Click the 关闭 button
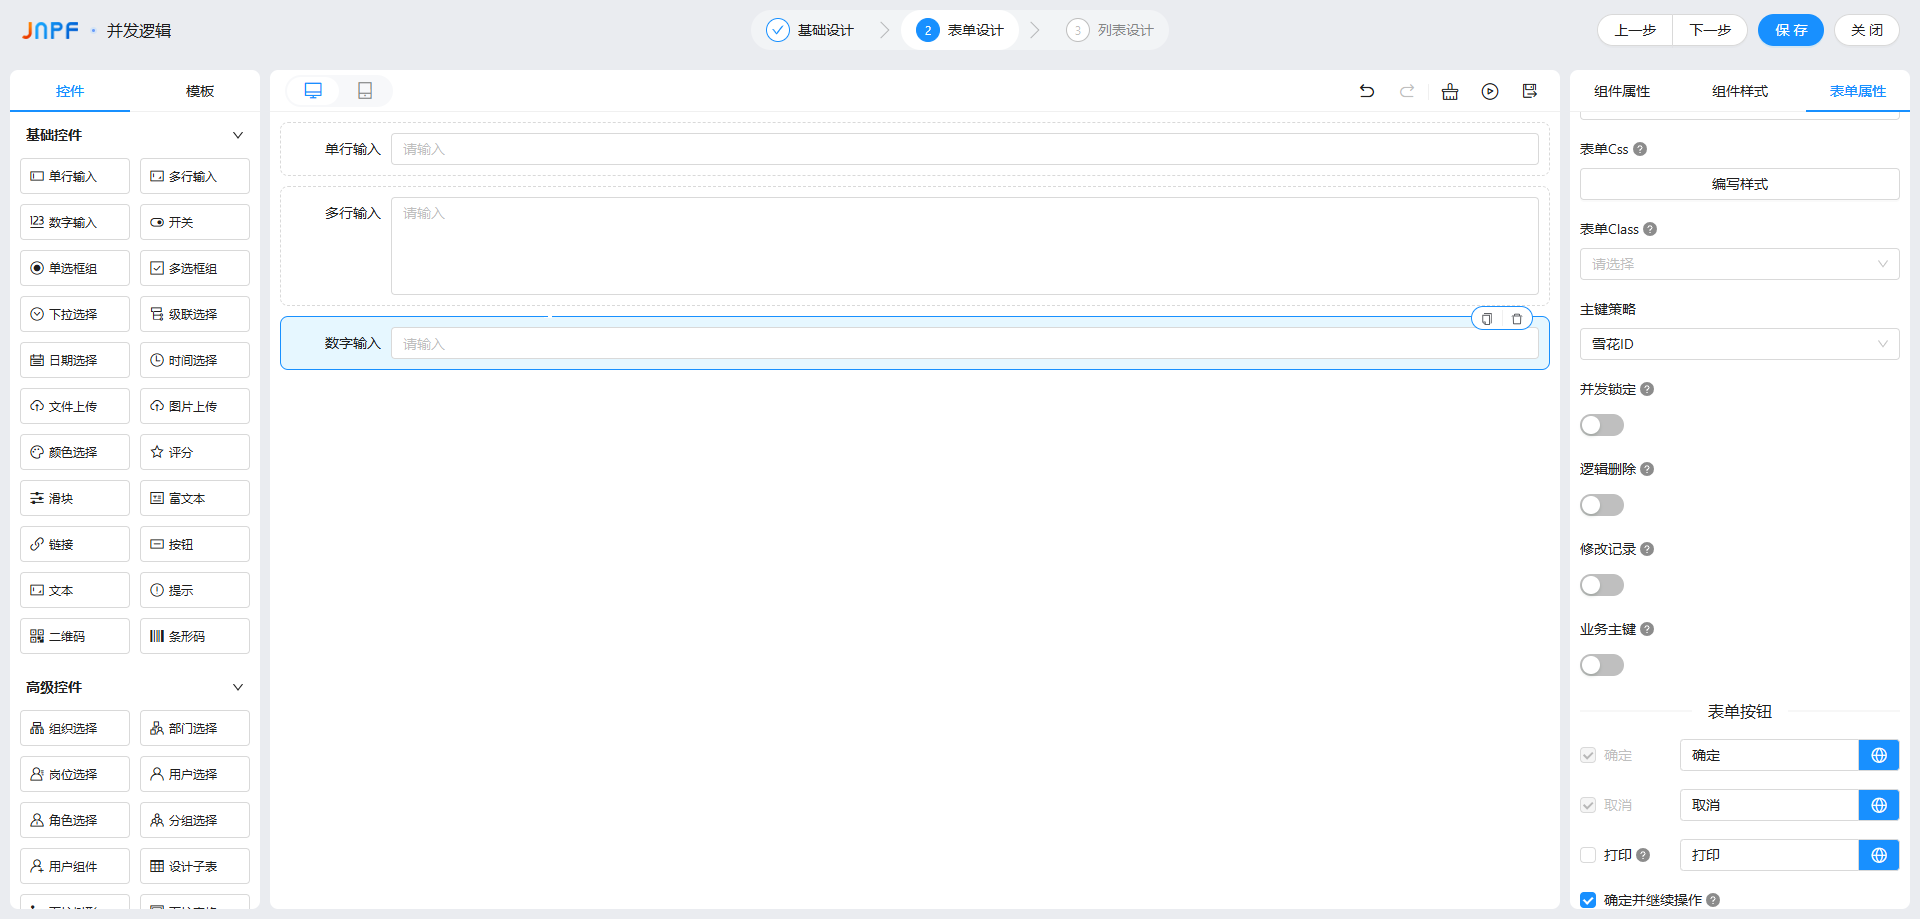The height and width of the screenshot is (919, 1920). 1867,30
